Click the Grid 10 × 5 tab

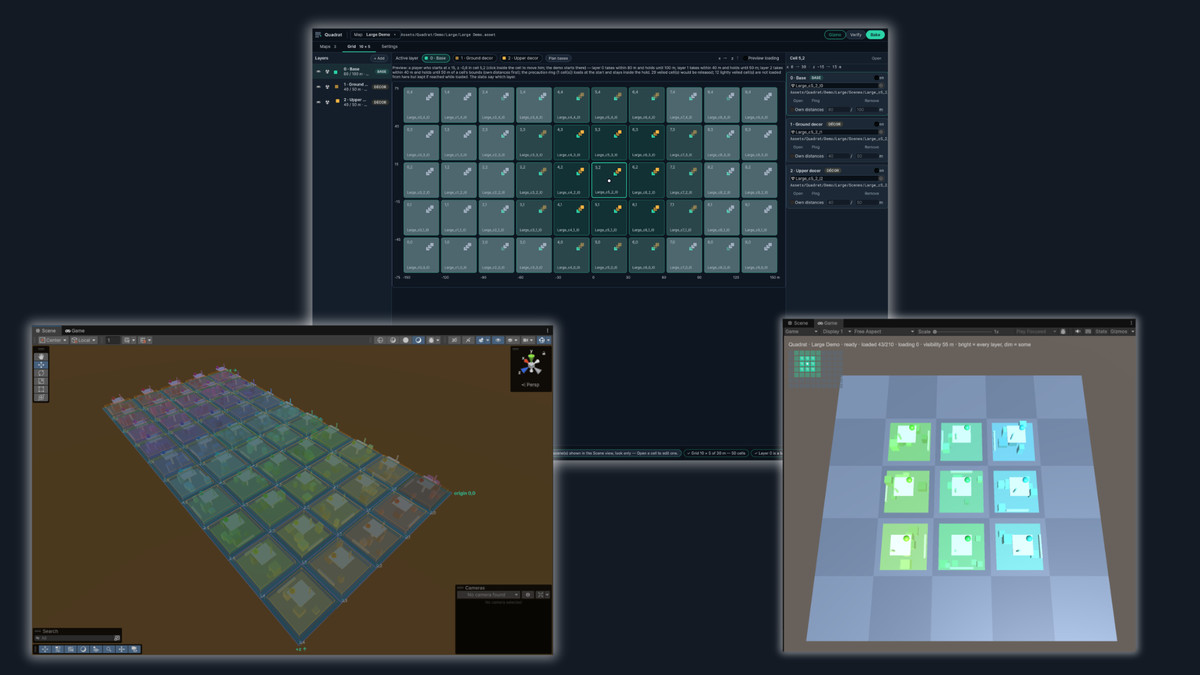pyautogui.click(x=358, y=46)
